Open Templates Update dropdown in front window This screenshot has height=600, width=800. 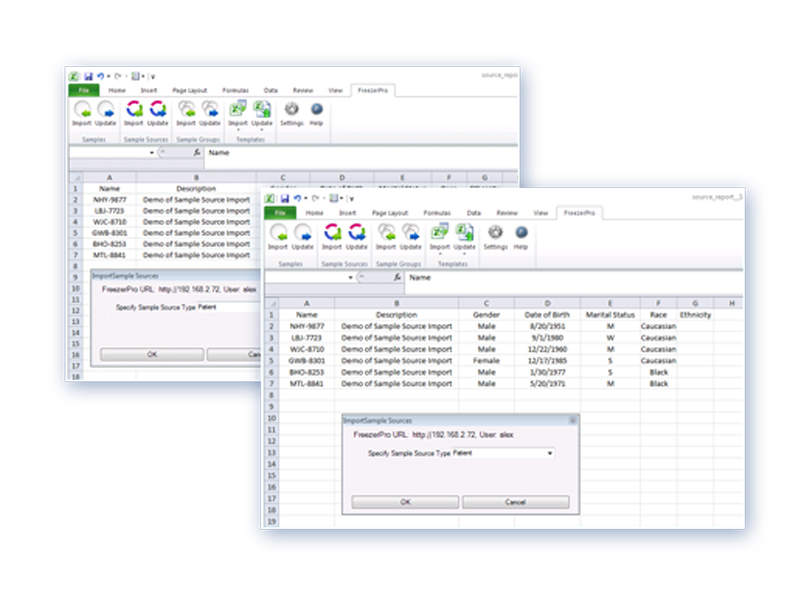click(464, 254)
